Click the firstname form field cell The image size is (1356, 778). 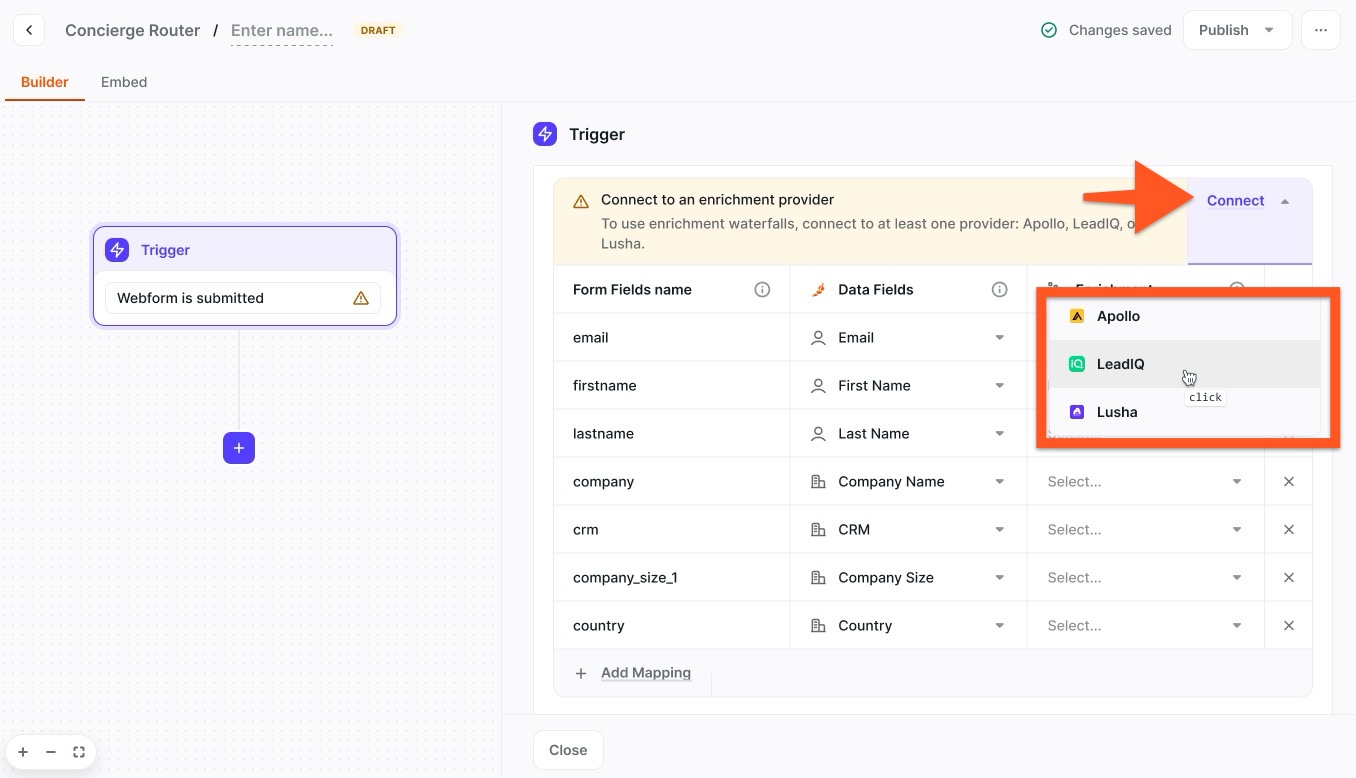671,386
